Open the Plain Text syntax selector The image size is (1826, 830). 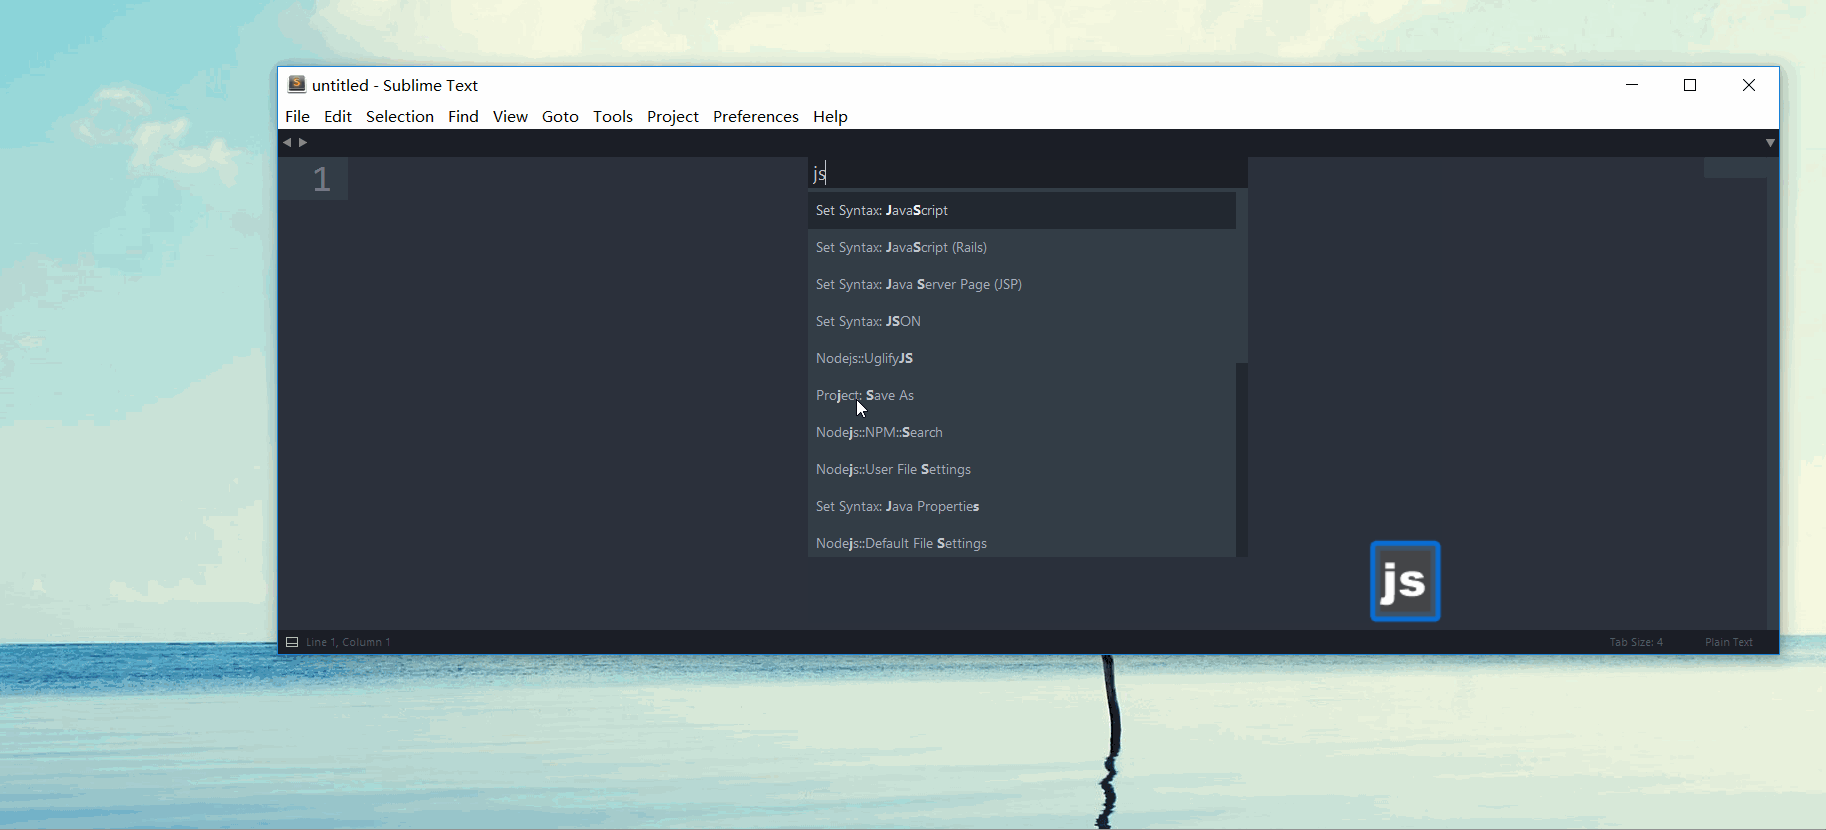1729,642
